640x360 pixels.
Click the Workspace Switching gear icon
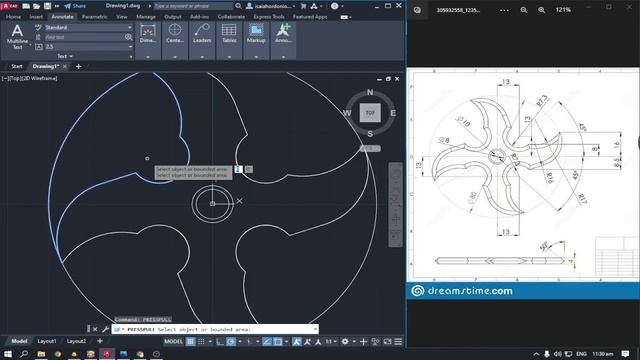(x=345, y=342)
